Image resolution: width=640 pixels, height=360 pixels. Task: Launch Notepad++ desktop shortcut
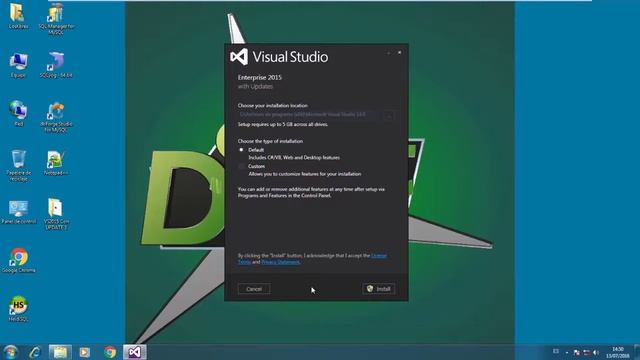click(56, 162)
